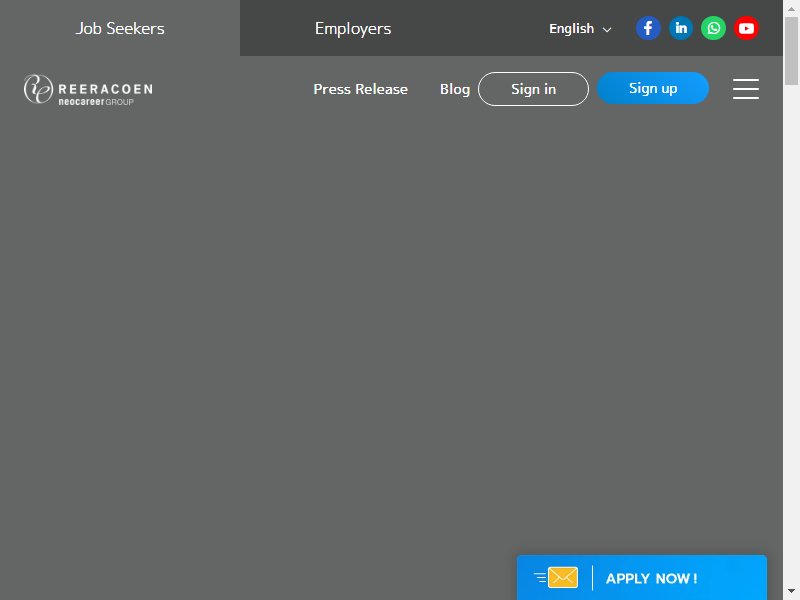Open the Press Release link

coord(360,89)
